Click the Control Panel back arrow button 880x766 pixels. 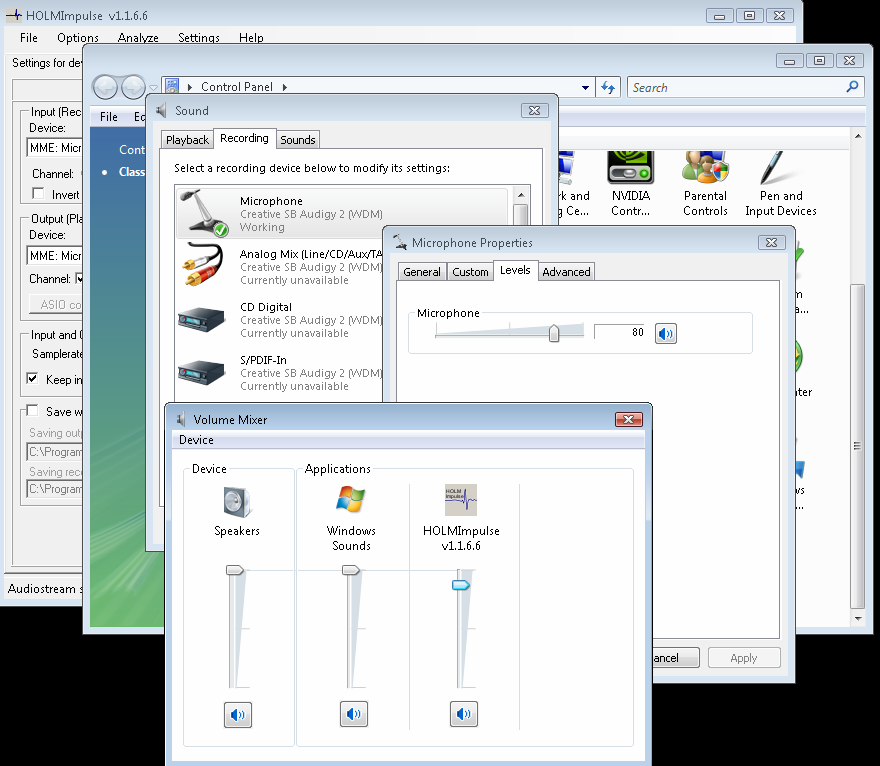pyautogui.click(x=105, y=88)
